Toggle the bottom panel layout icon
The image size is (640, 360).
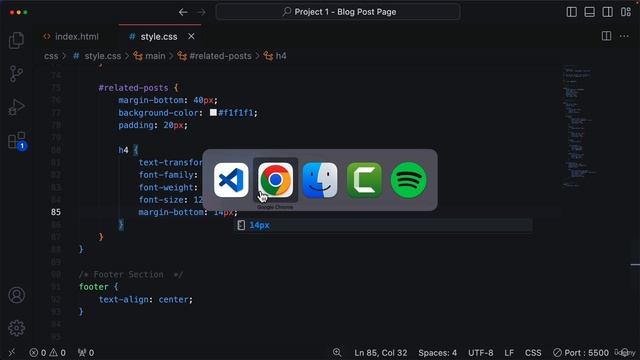point(589,12)
